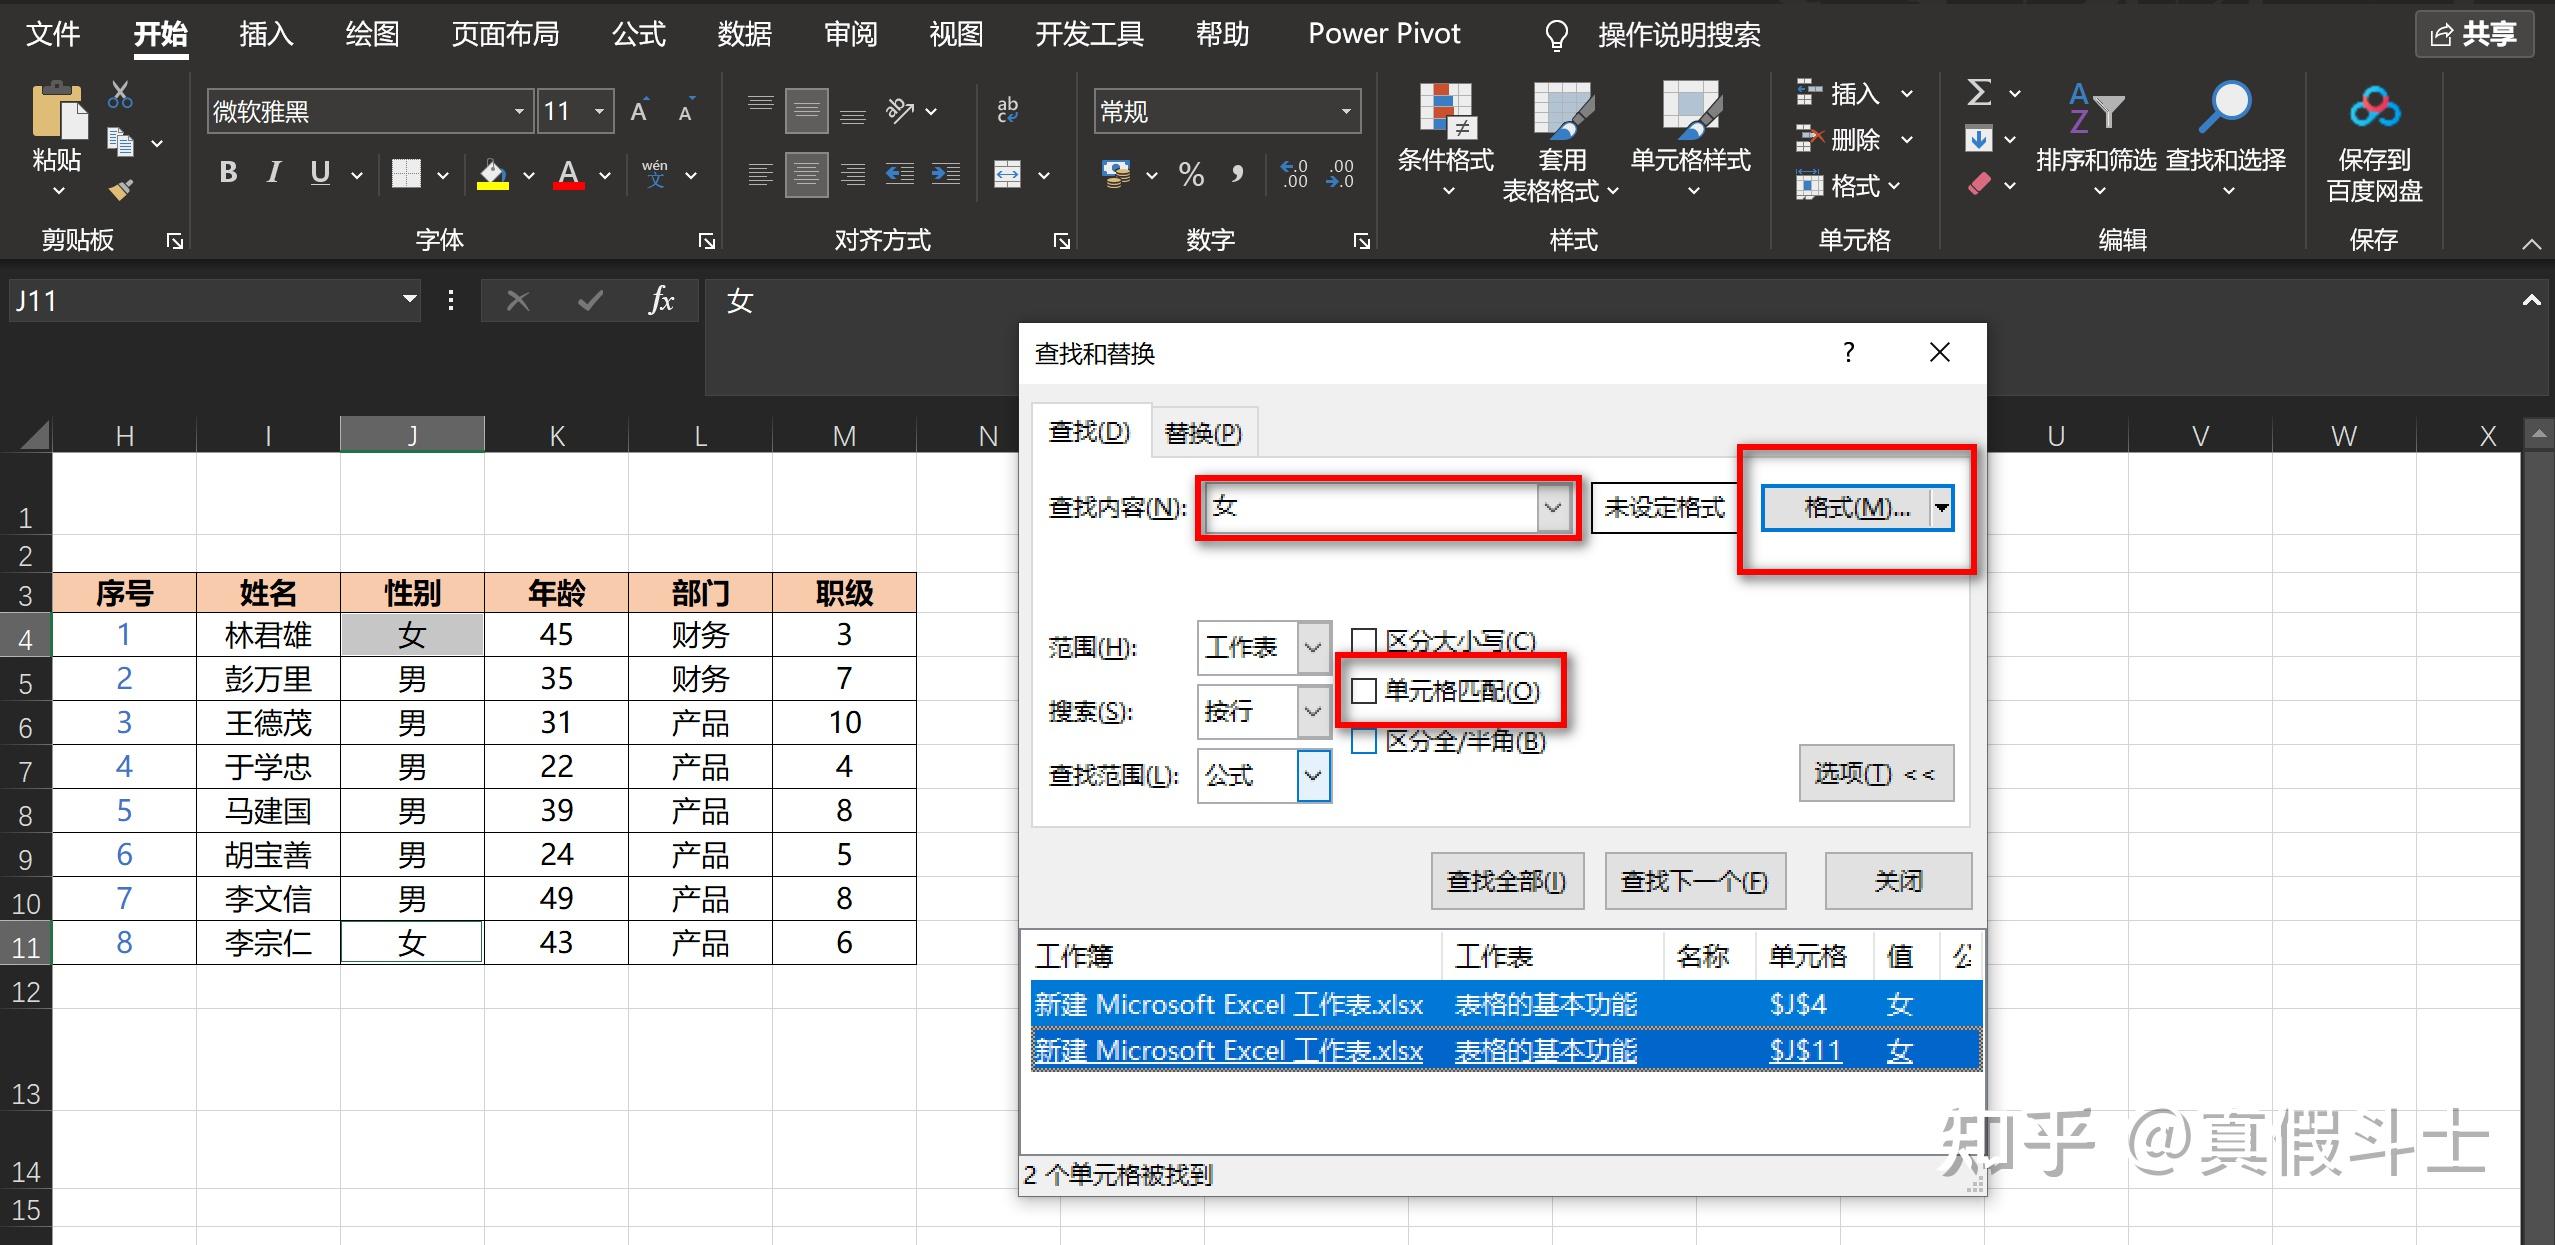Click the 关闭 button in dialog
This screenshot has height=1245, width=2555.
pos(1898,881)
